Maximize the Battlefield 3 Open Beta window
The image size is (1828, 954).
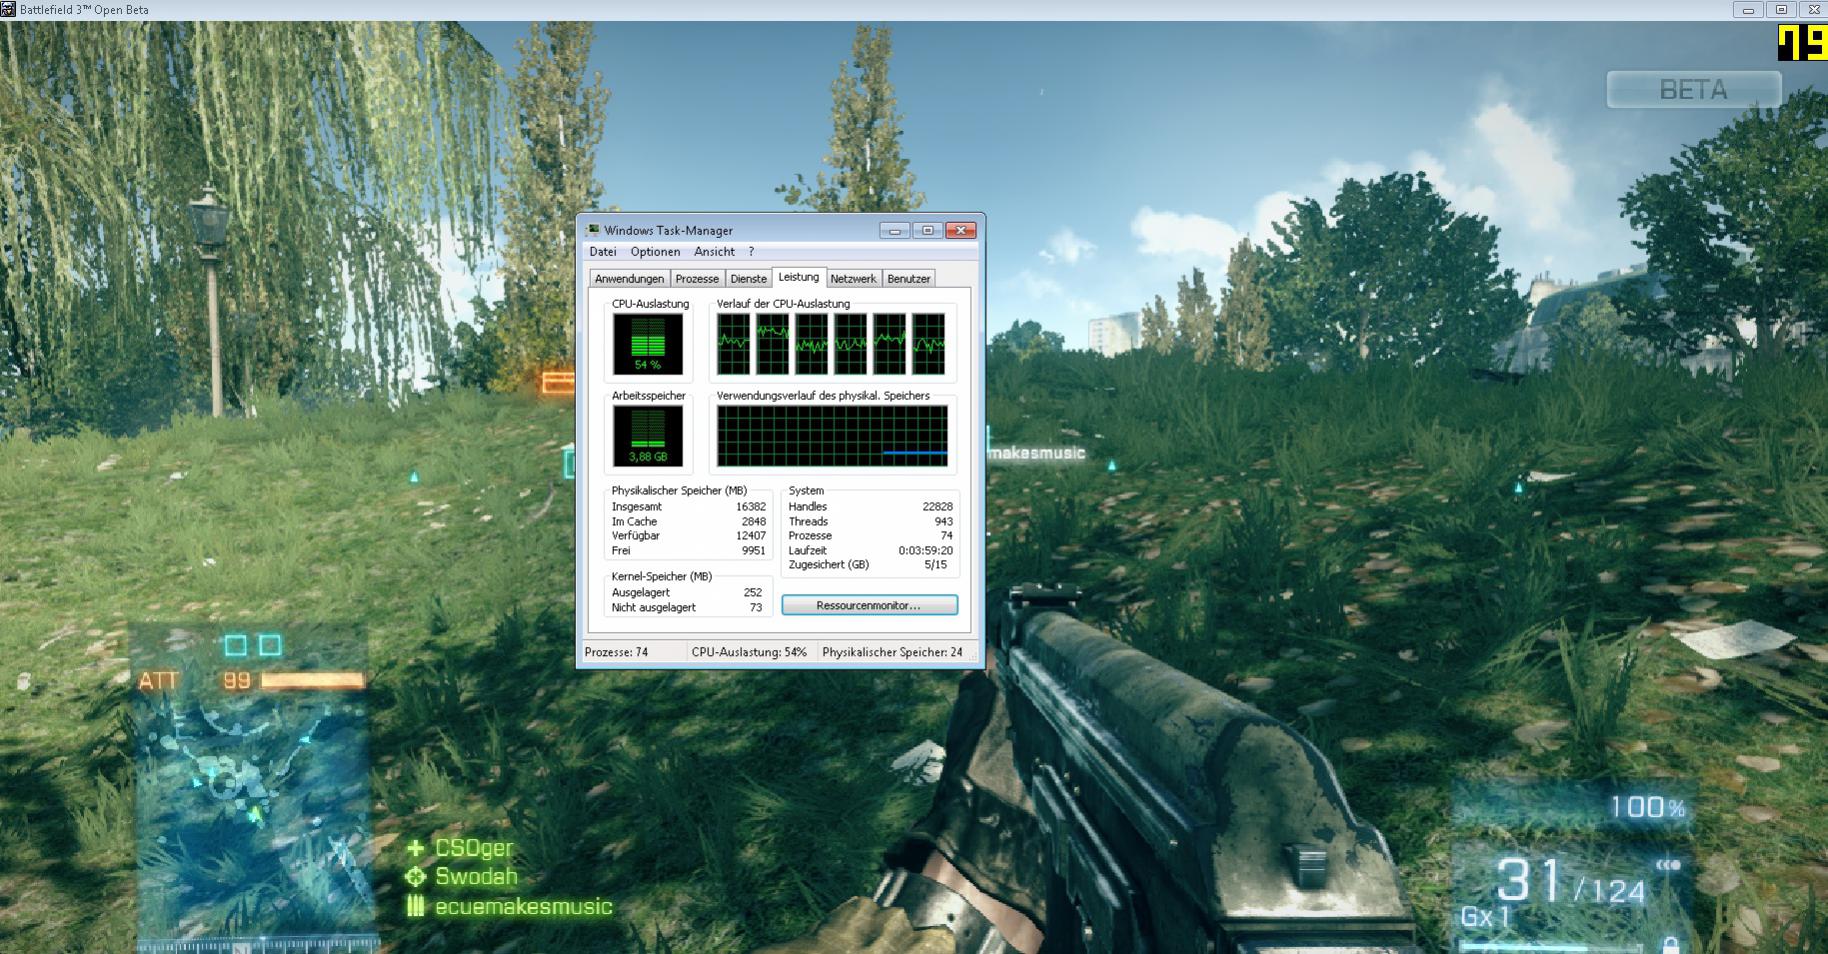click(x=1781, y=10)
